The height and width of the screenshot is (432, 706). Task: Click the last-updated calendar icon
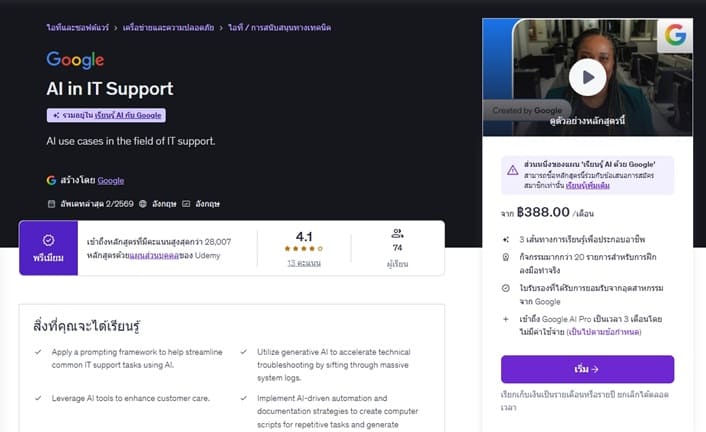tap(51, 204)
